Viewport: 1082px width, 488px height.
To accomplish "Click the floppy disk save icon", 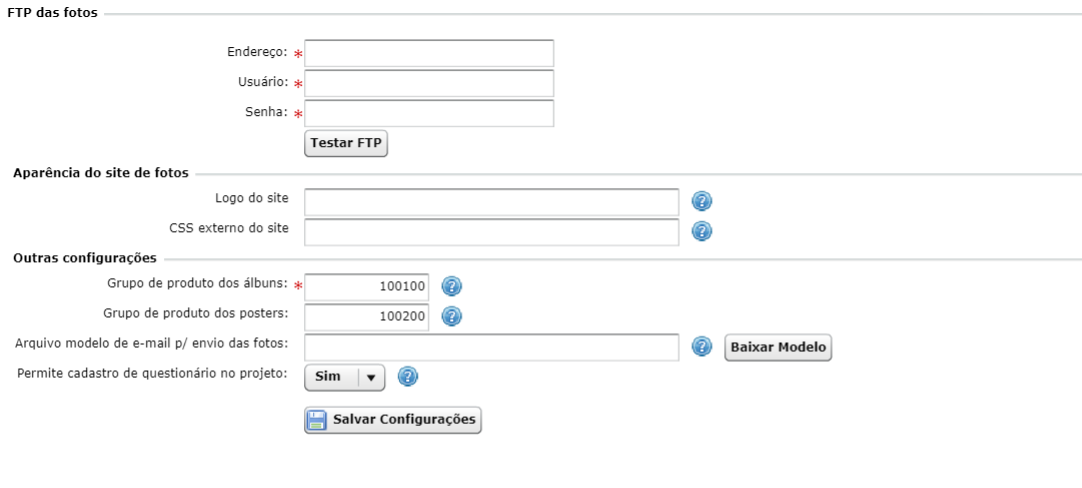I will click(317, 420).
